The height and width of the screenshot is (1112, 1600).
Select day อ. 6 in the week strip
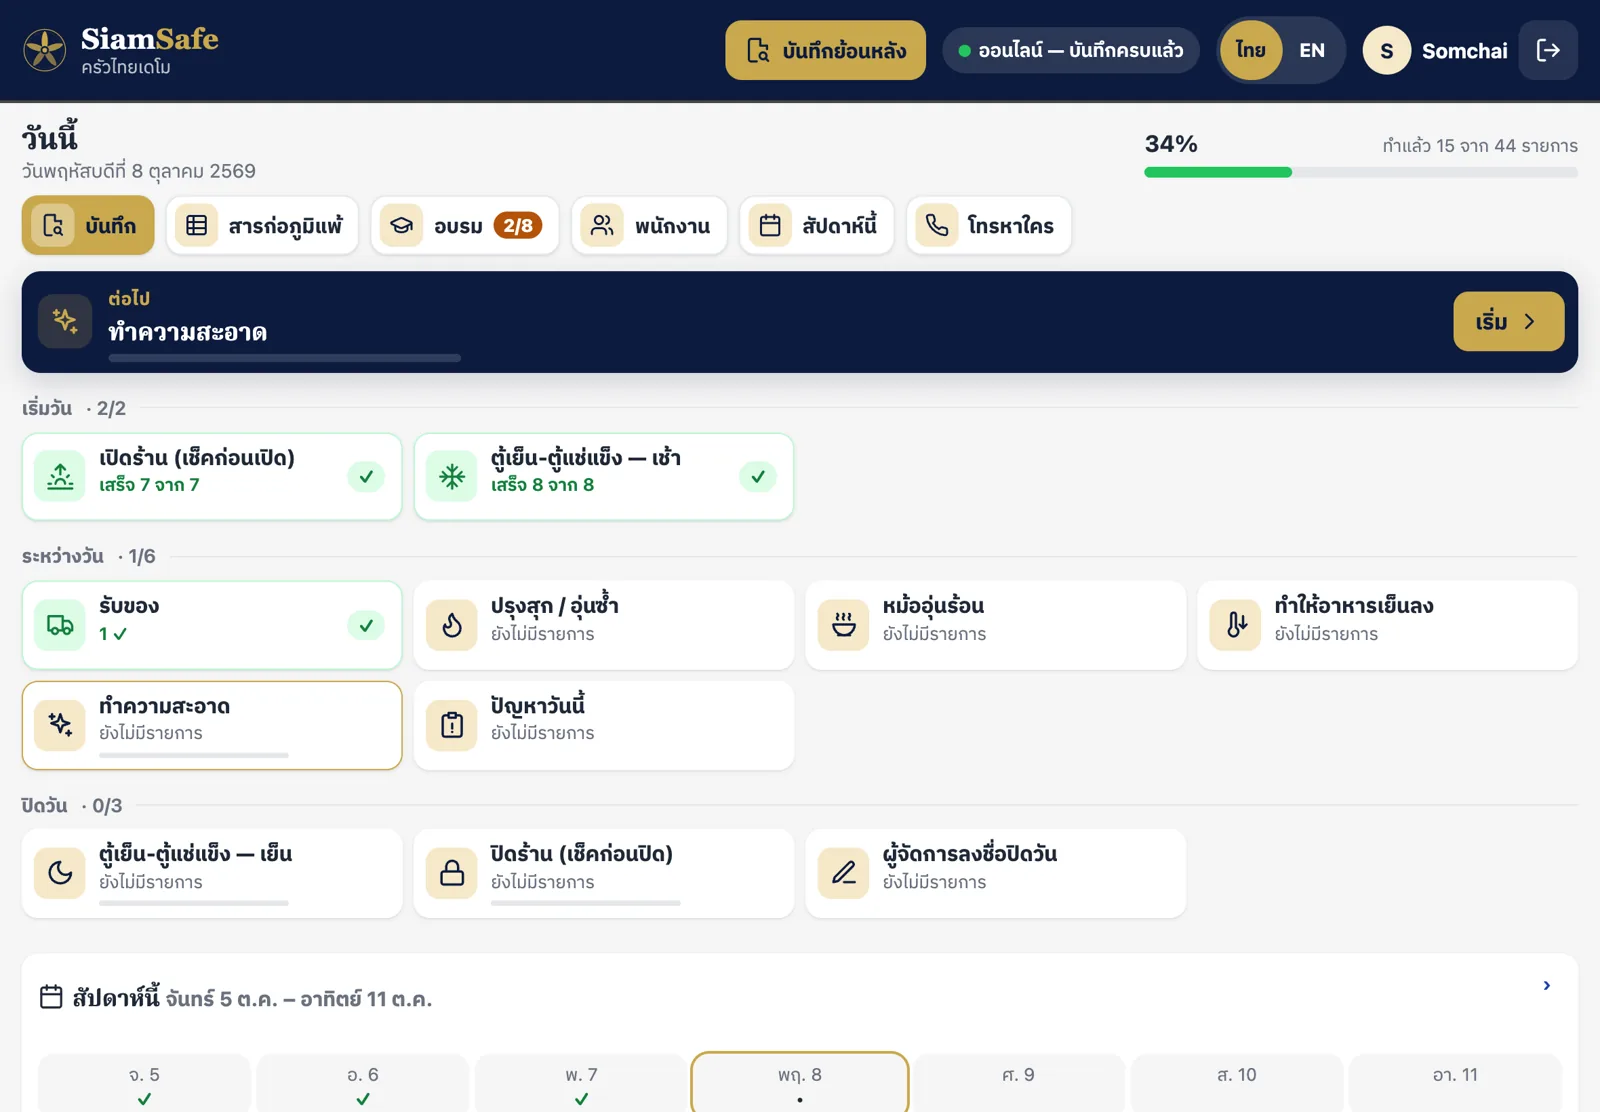(x=363, y=1083)
